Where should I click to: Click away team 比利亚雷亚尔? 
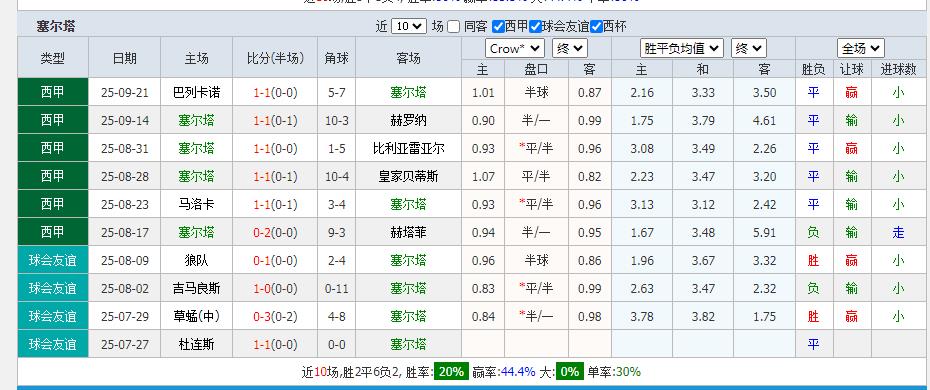pyautogui.click(x=408, y=148)
